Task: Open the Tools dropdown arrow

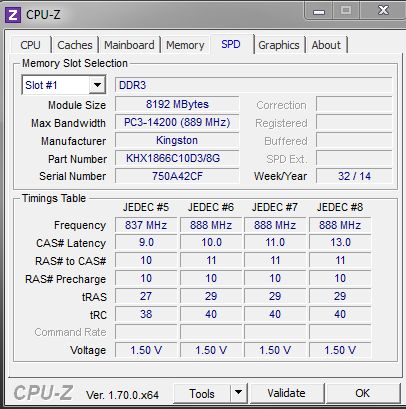Action: [239, 393]
